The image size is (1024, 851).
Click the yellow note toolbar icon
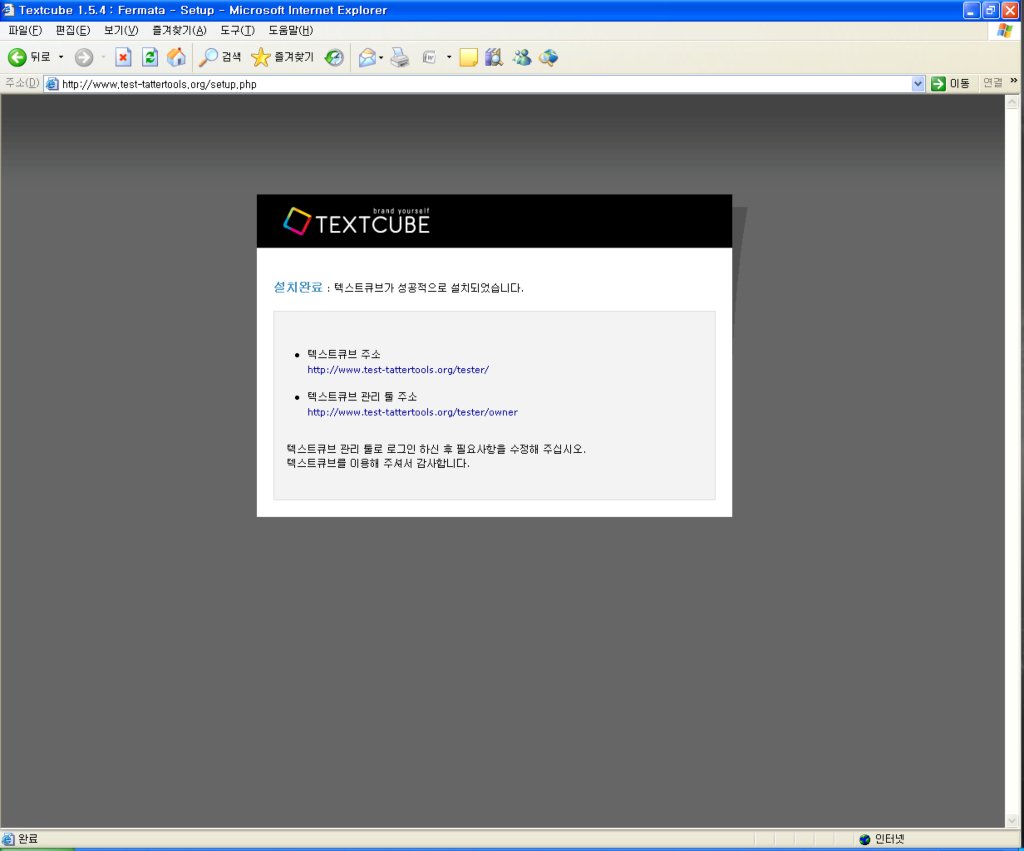coord(468,57)
